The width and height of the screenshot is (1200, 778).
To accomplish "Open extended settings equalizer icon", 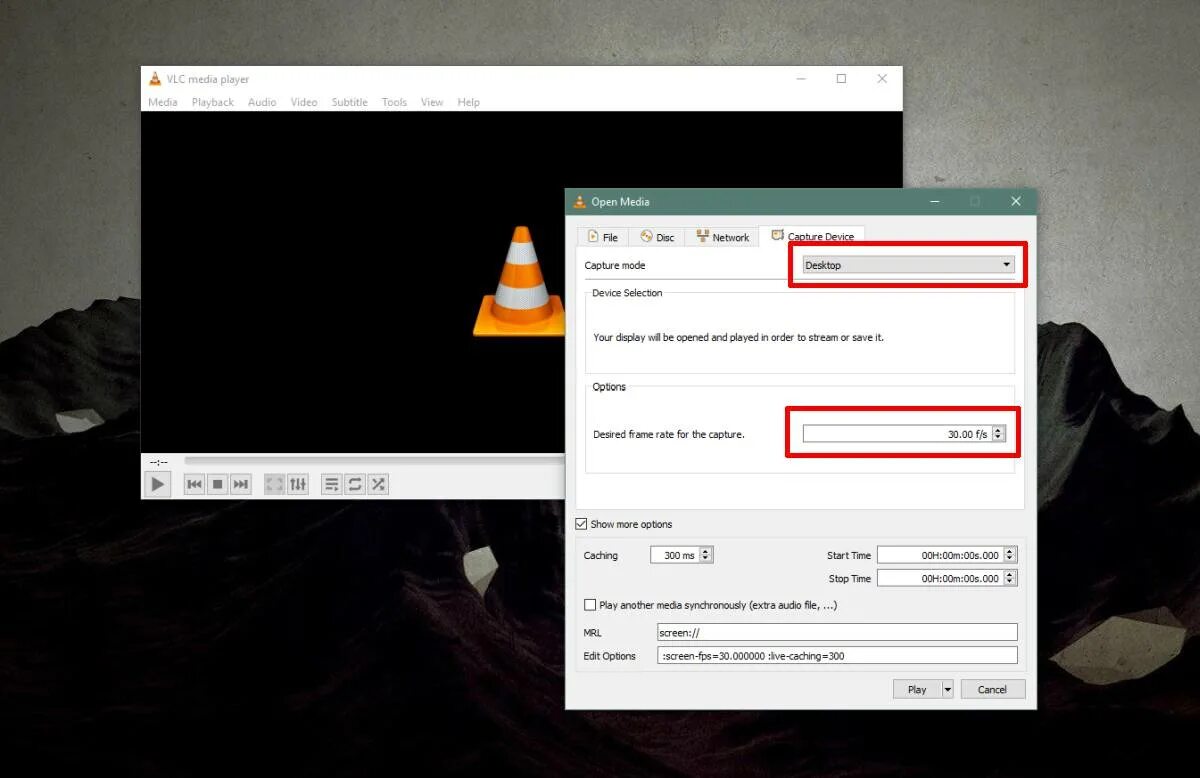I will pyautogui.click(x=298, y=485).
